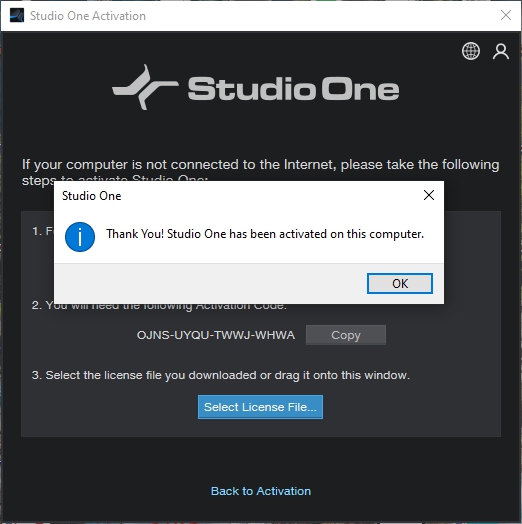Click the blue information icon in dialog

tap(80, 237)
